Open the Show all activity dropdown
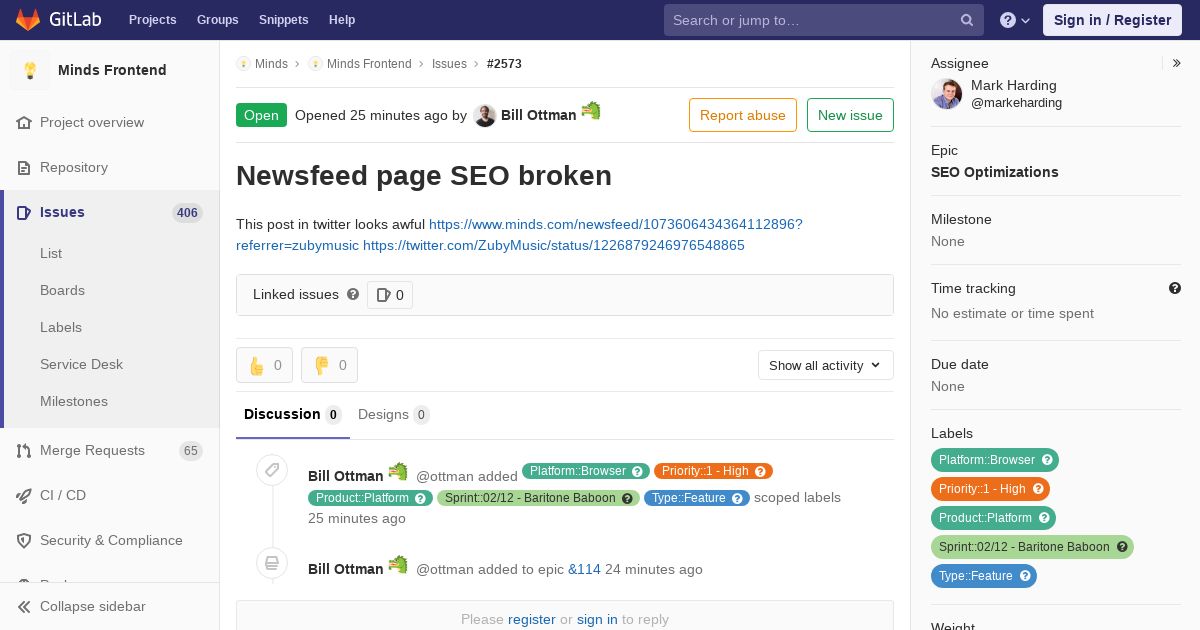The width and height of the screenshot is (1200, 630). pos(826,365)
